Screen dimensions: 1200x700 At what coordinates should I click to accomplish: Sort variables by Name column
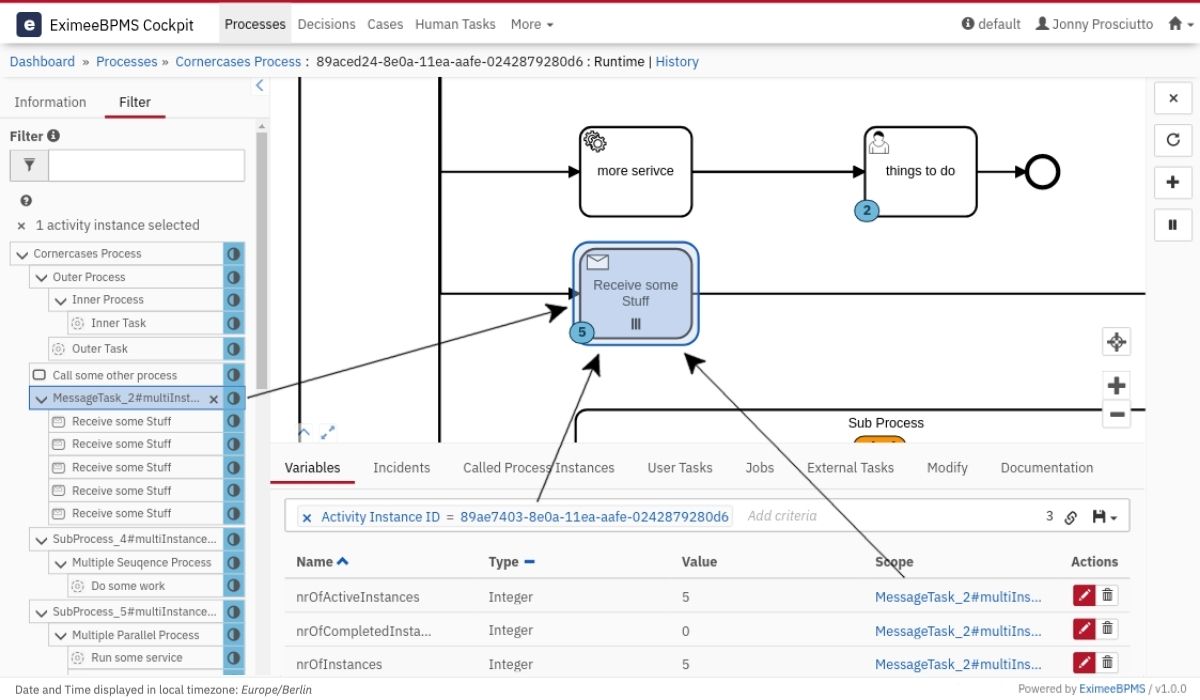(x=322, y=562)
